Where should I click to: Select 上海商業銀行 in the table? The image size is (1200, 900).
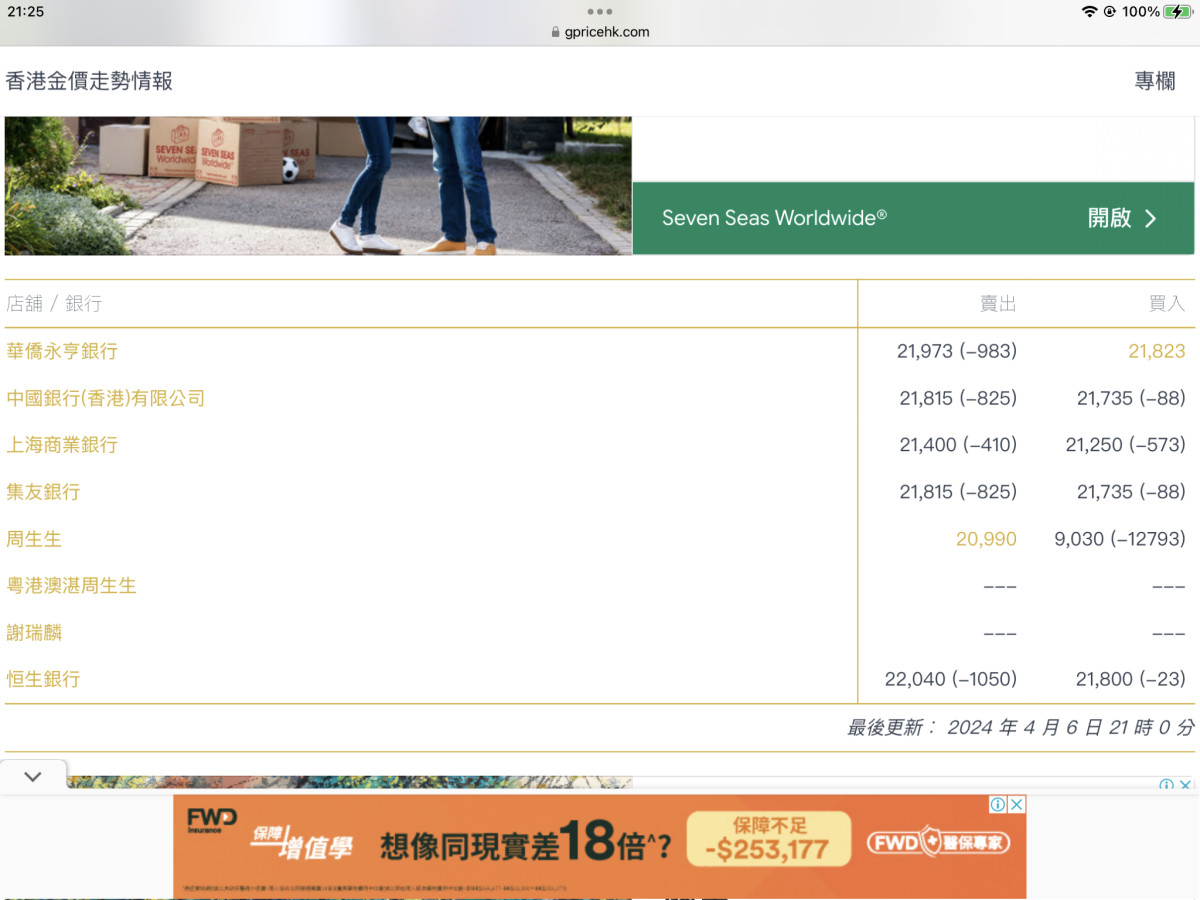tap(62, 445)
